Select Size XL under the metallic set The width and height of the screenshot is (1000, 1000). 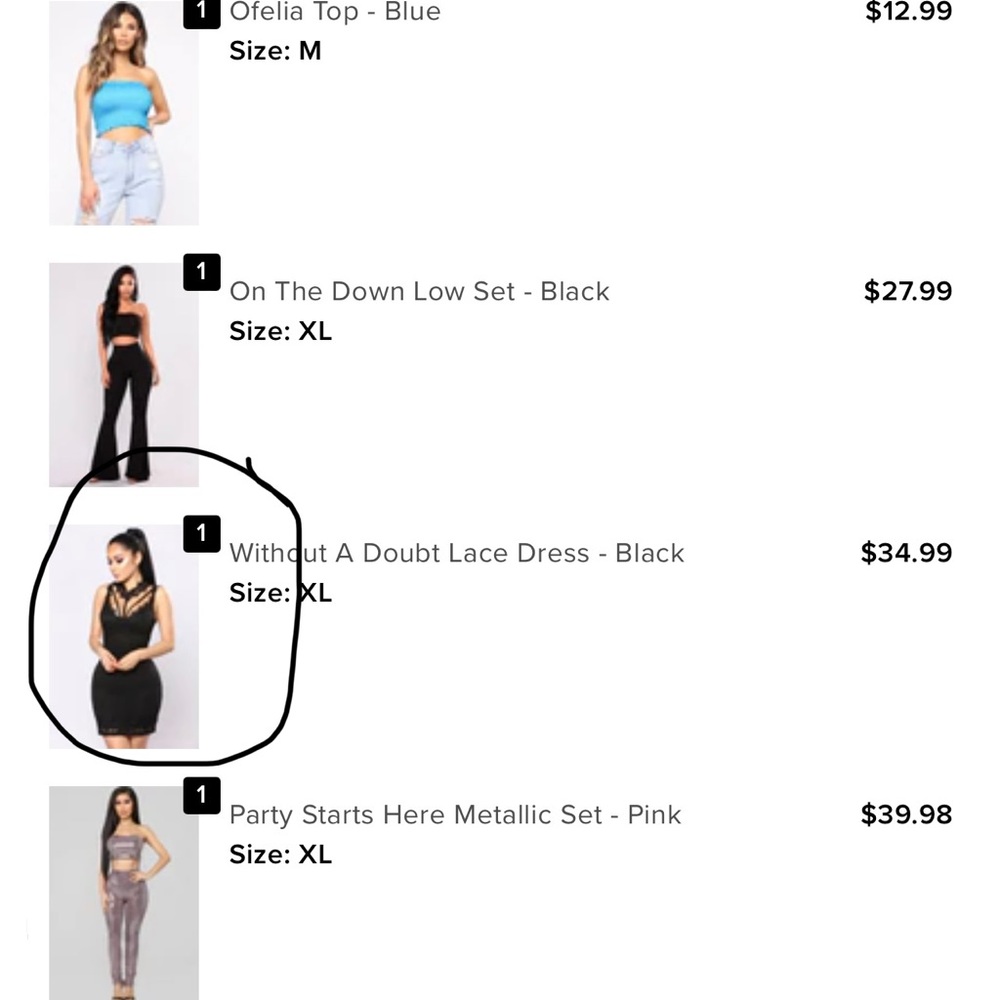pyautogui.click(x=280, y=855)
